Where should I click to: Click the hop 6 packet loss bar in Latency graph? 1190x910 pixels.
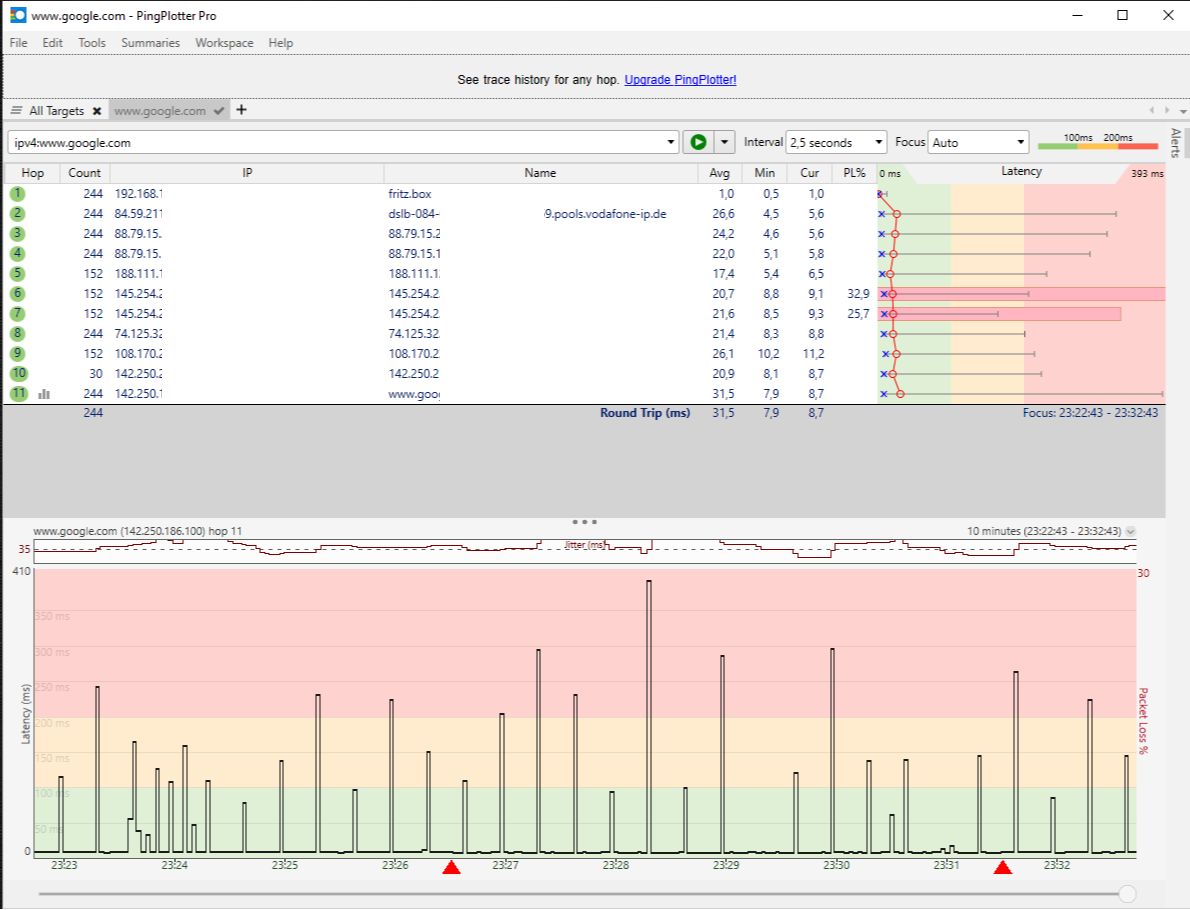click(x=1022, y=294)
